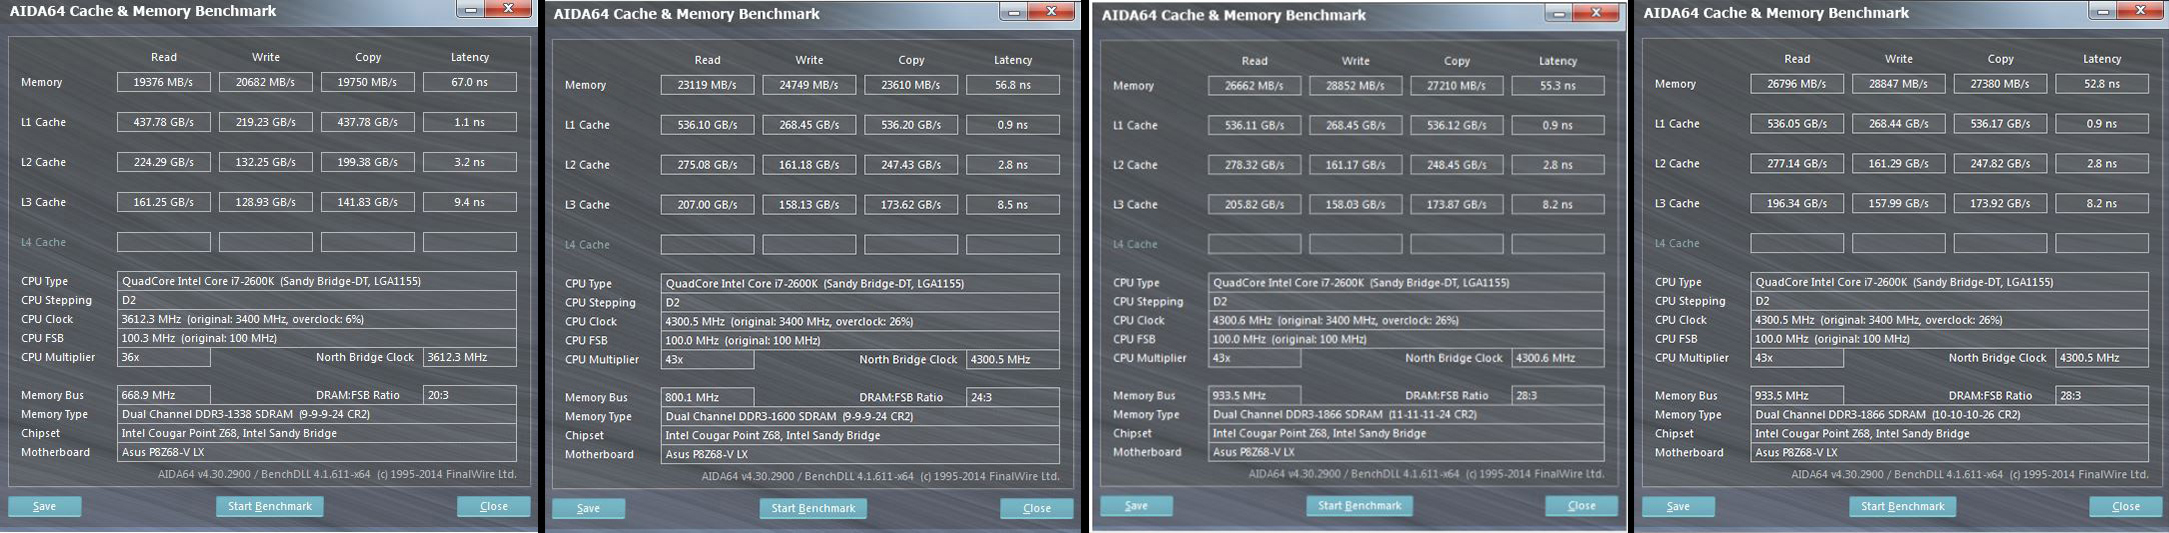Select the 20682 MB/s memory write value
Viewport: 2169px width, 533px height.
click(x=266, y=82)
